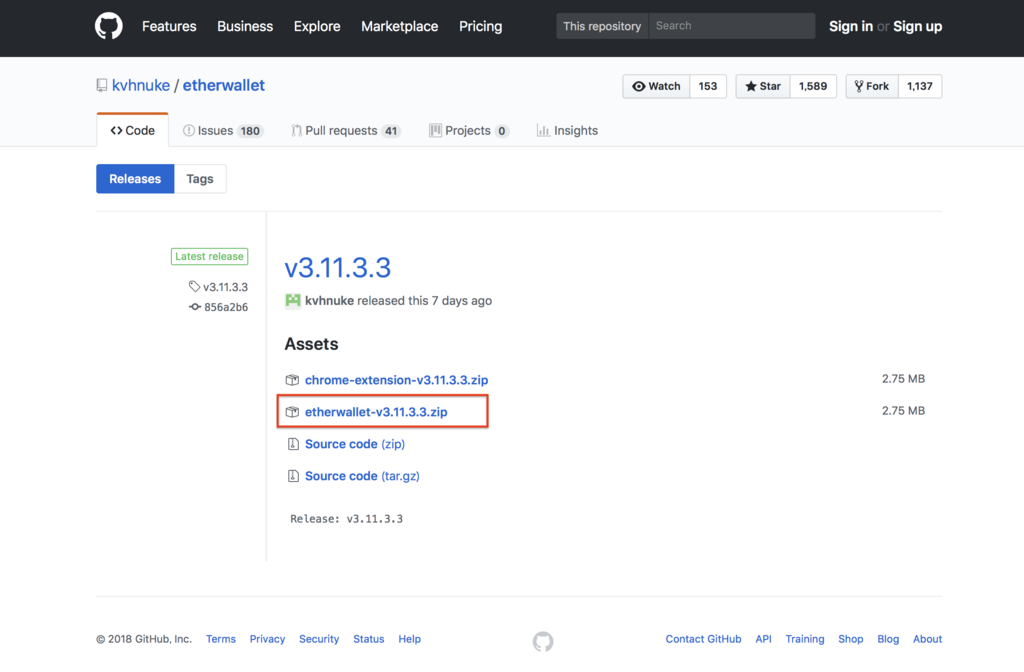The height and width of the screenshot is (672, 1024).
Task: Open Privacy in footer
Action: 267,639
